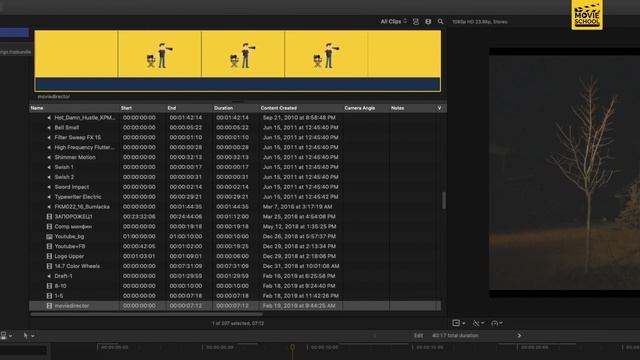Click the Sep 21, 2010 content created date

coord(299,118)
